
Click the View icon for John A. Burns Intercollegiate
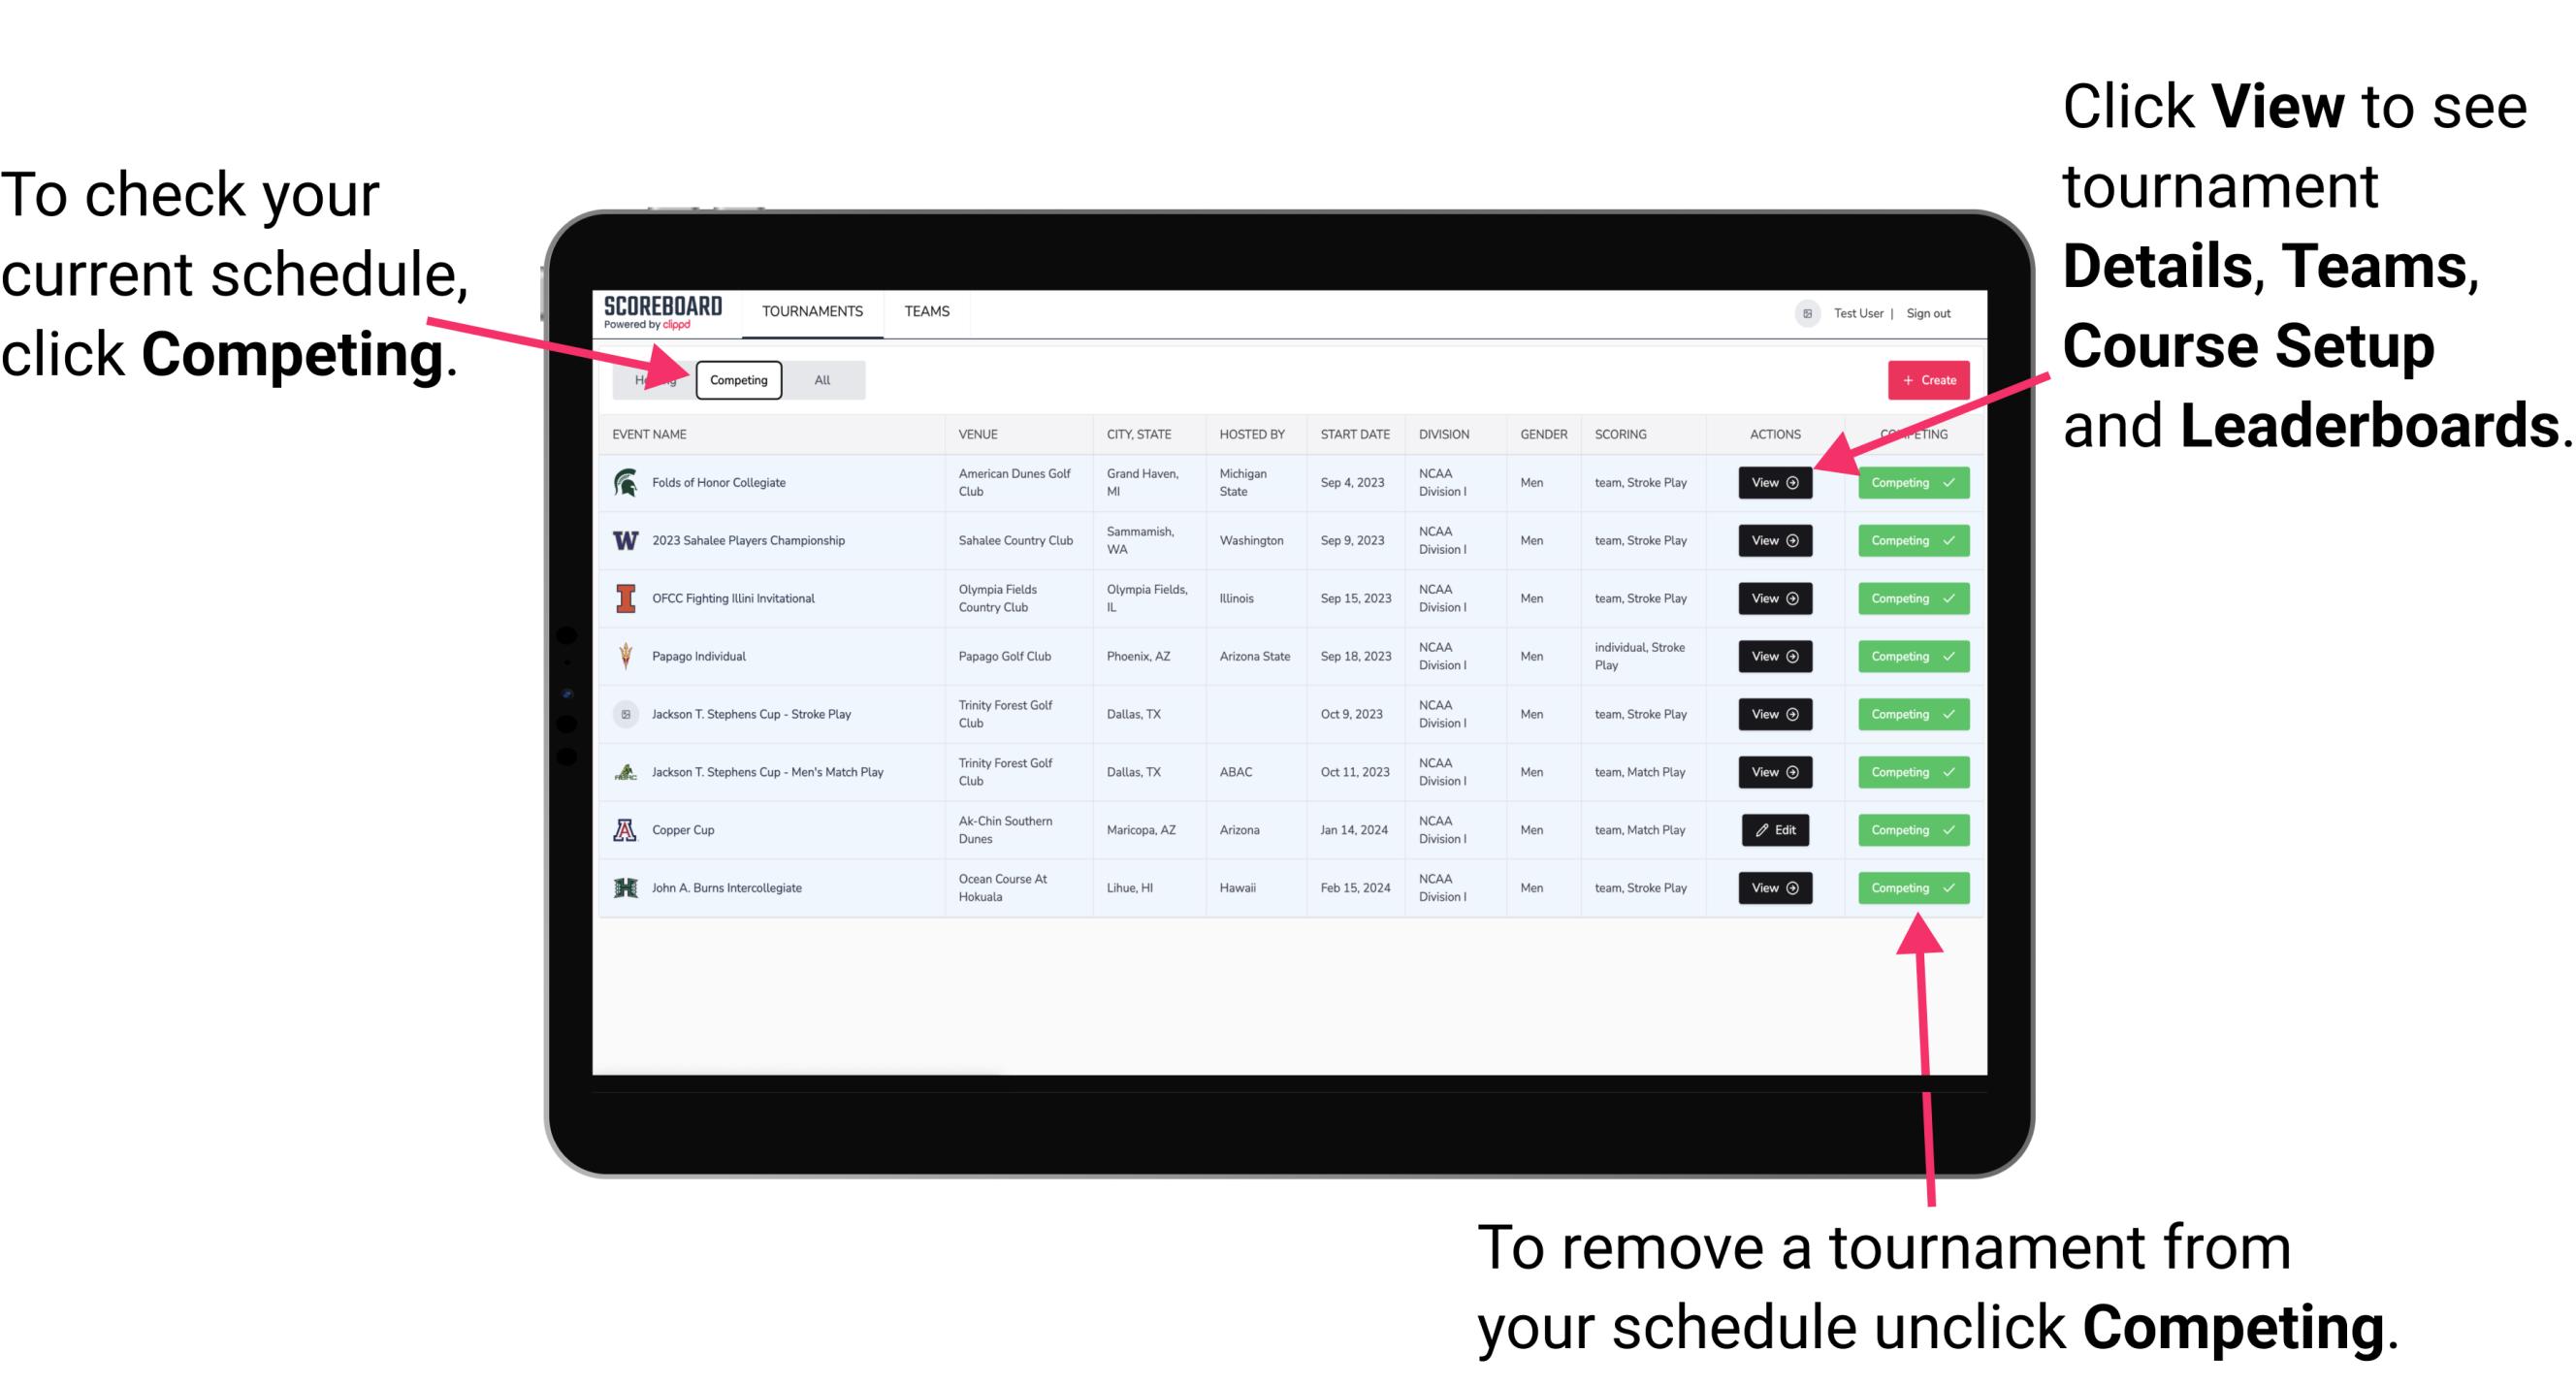1771,887
